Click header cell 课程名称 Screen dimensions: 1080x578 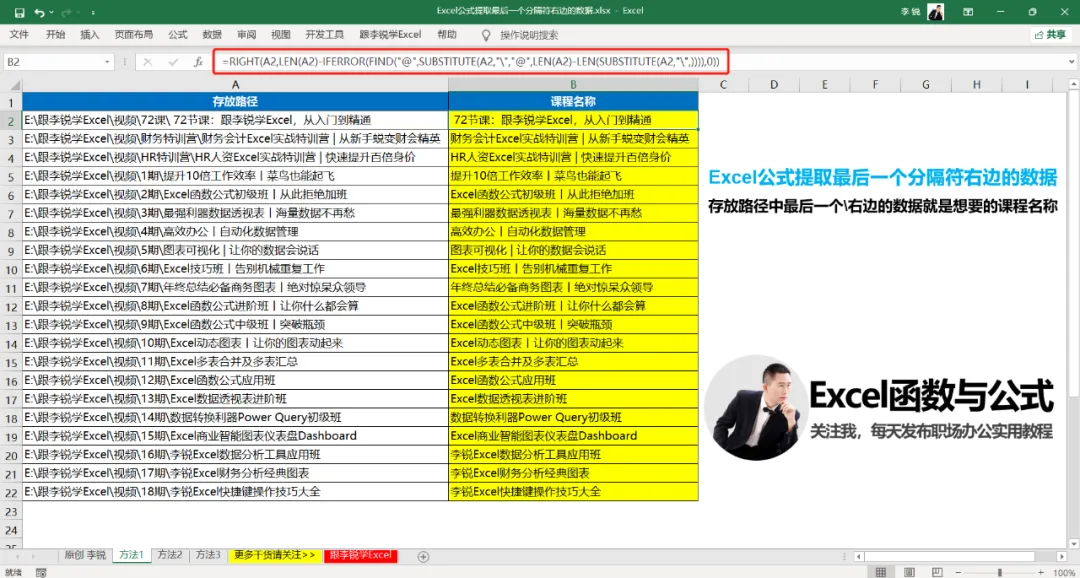point(573,102)
